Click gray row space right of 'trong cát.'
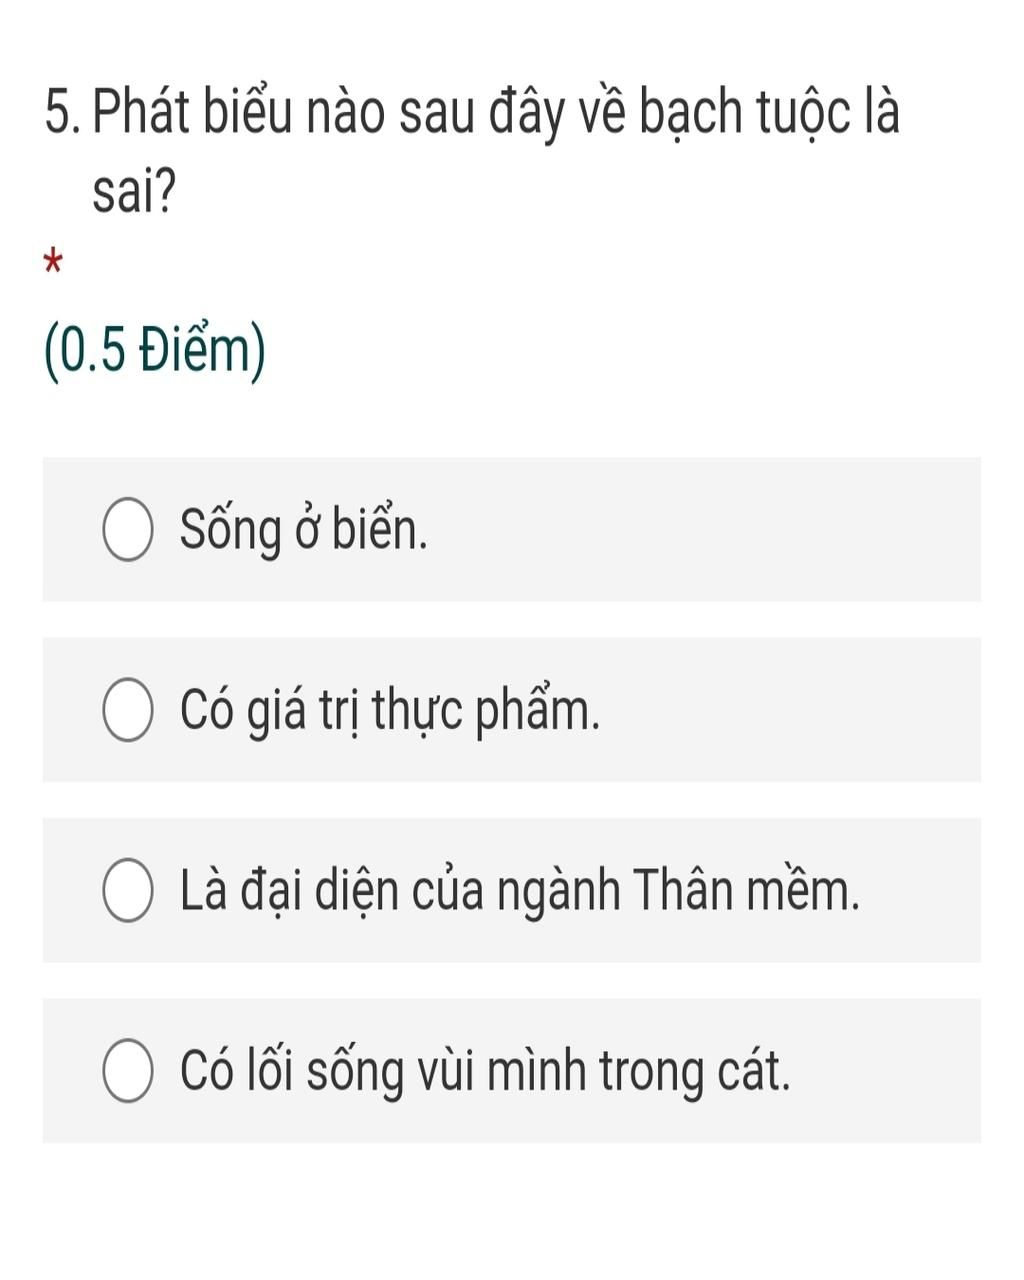 pyautogui.click(x=886, y=1071)
